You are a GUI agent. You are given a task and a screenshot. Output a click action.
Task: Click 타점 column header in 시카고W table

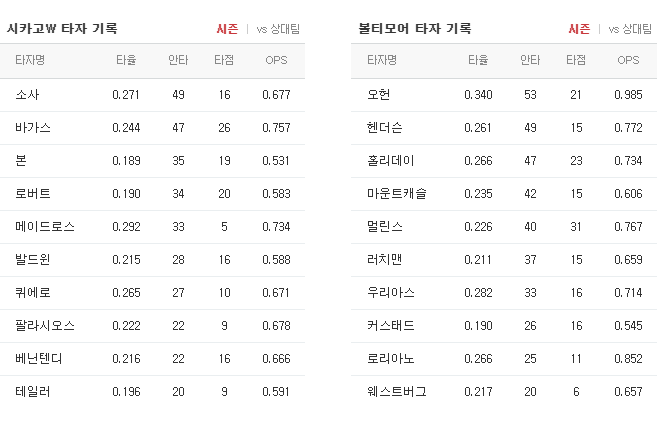(224, 60)
